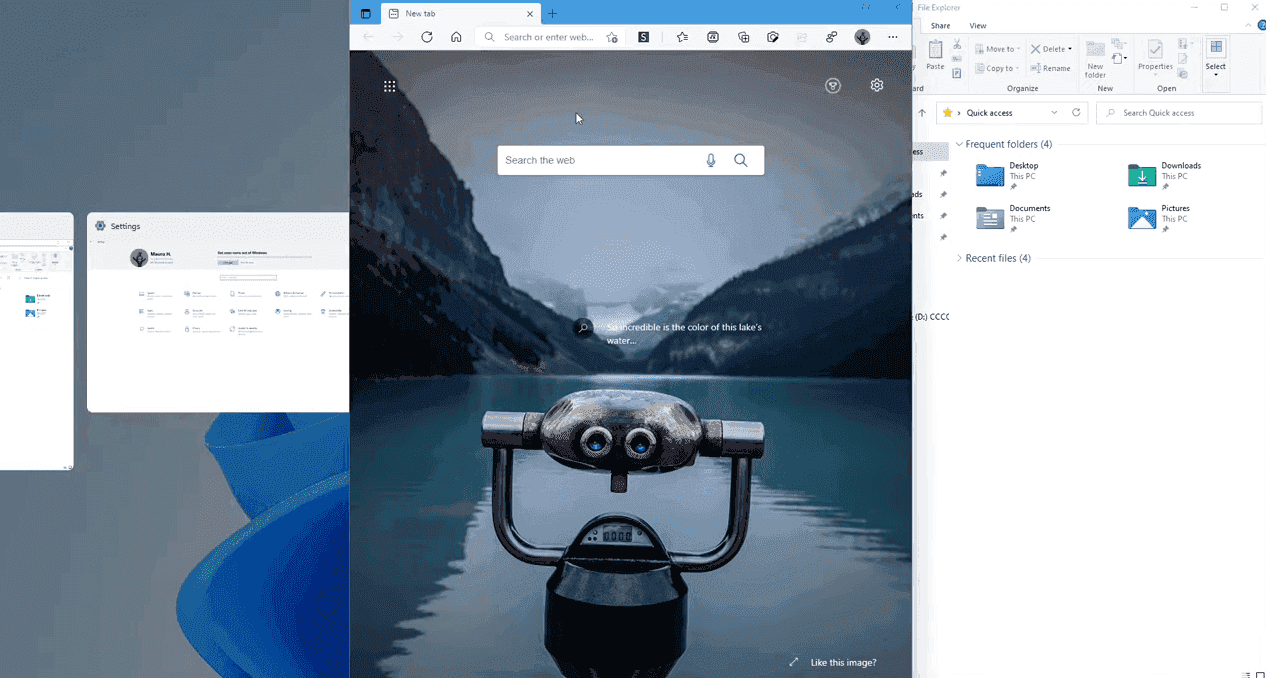The width and height of the screenshot is (1266, 678).
Task: Open the Documents folder
Action: pos(1013,218)
